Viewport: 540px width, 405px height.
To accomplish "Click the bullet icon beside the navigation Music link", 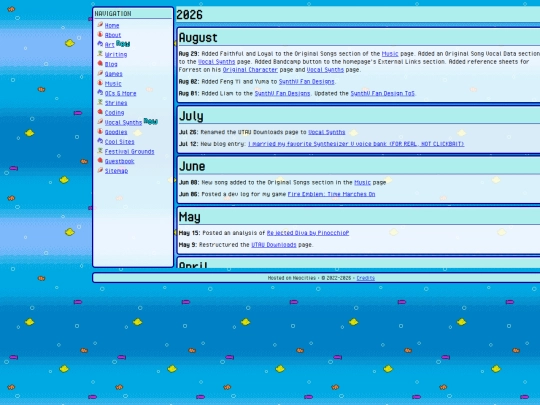I will [x=100, y=83].
